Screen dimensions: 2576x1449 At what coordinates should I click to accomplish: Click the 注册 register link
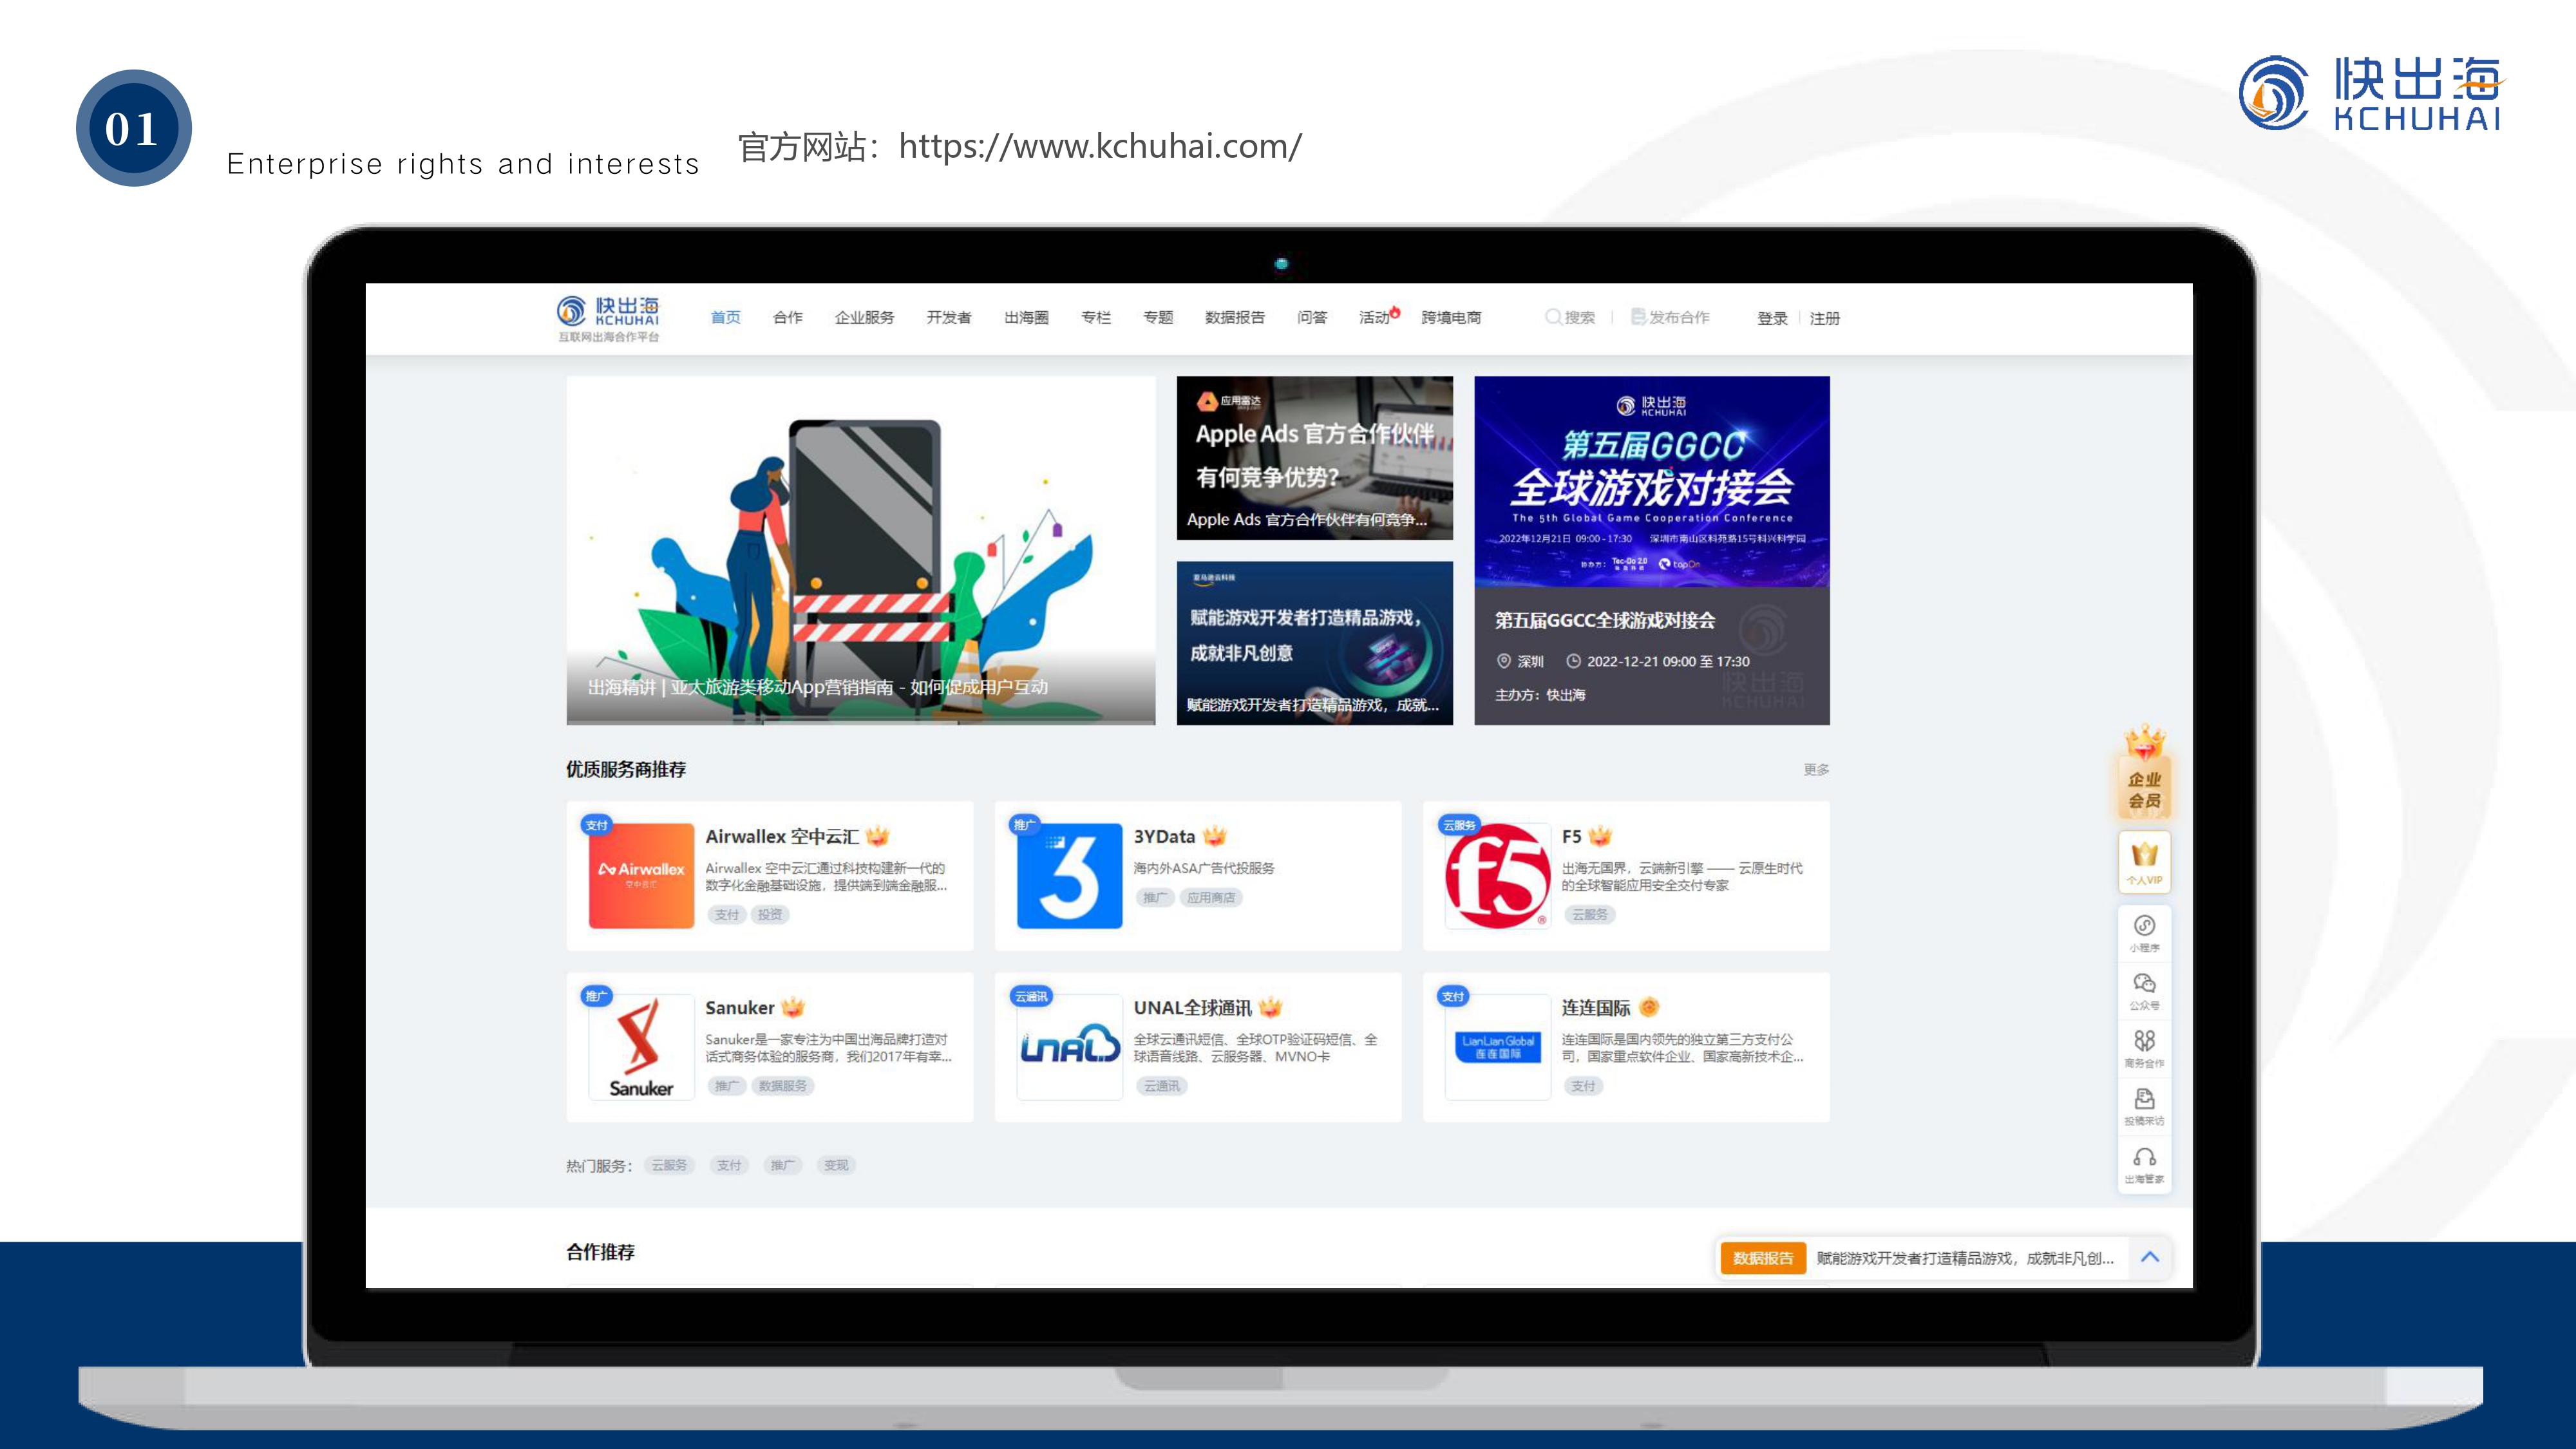(1824, 318)
